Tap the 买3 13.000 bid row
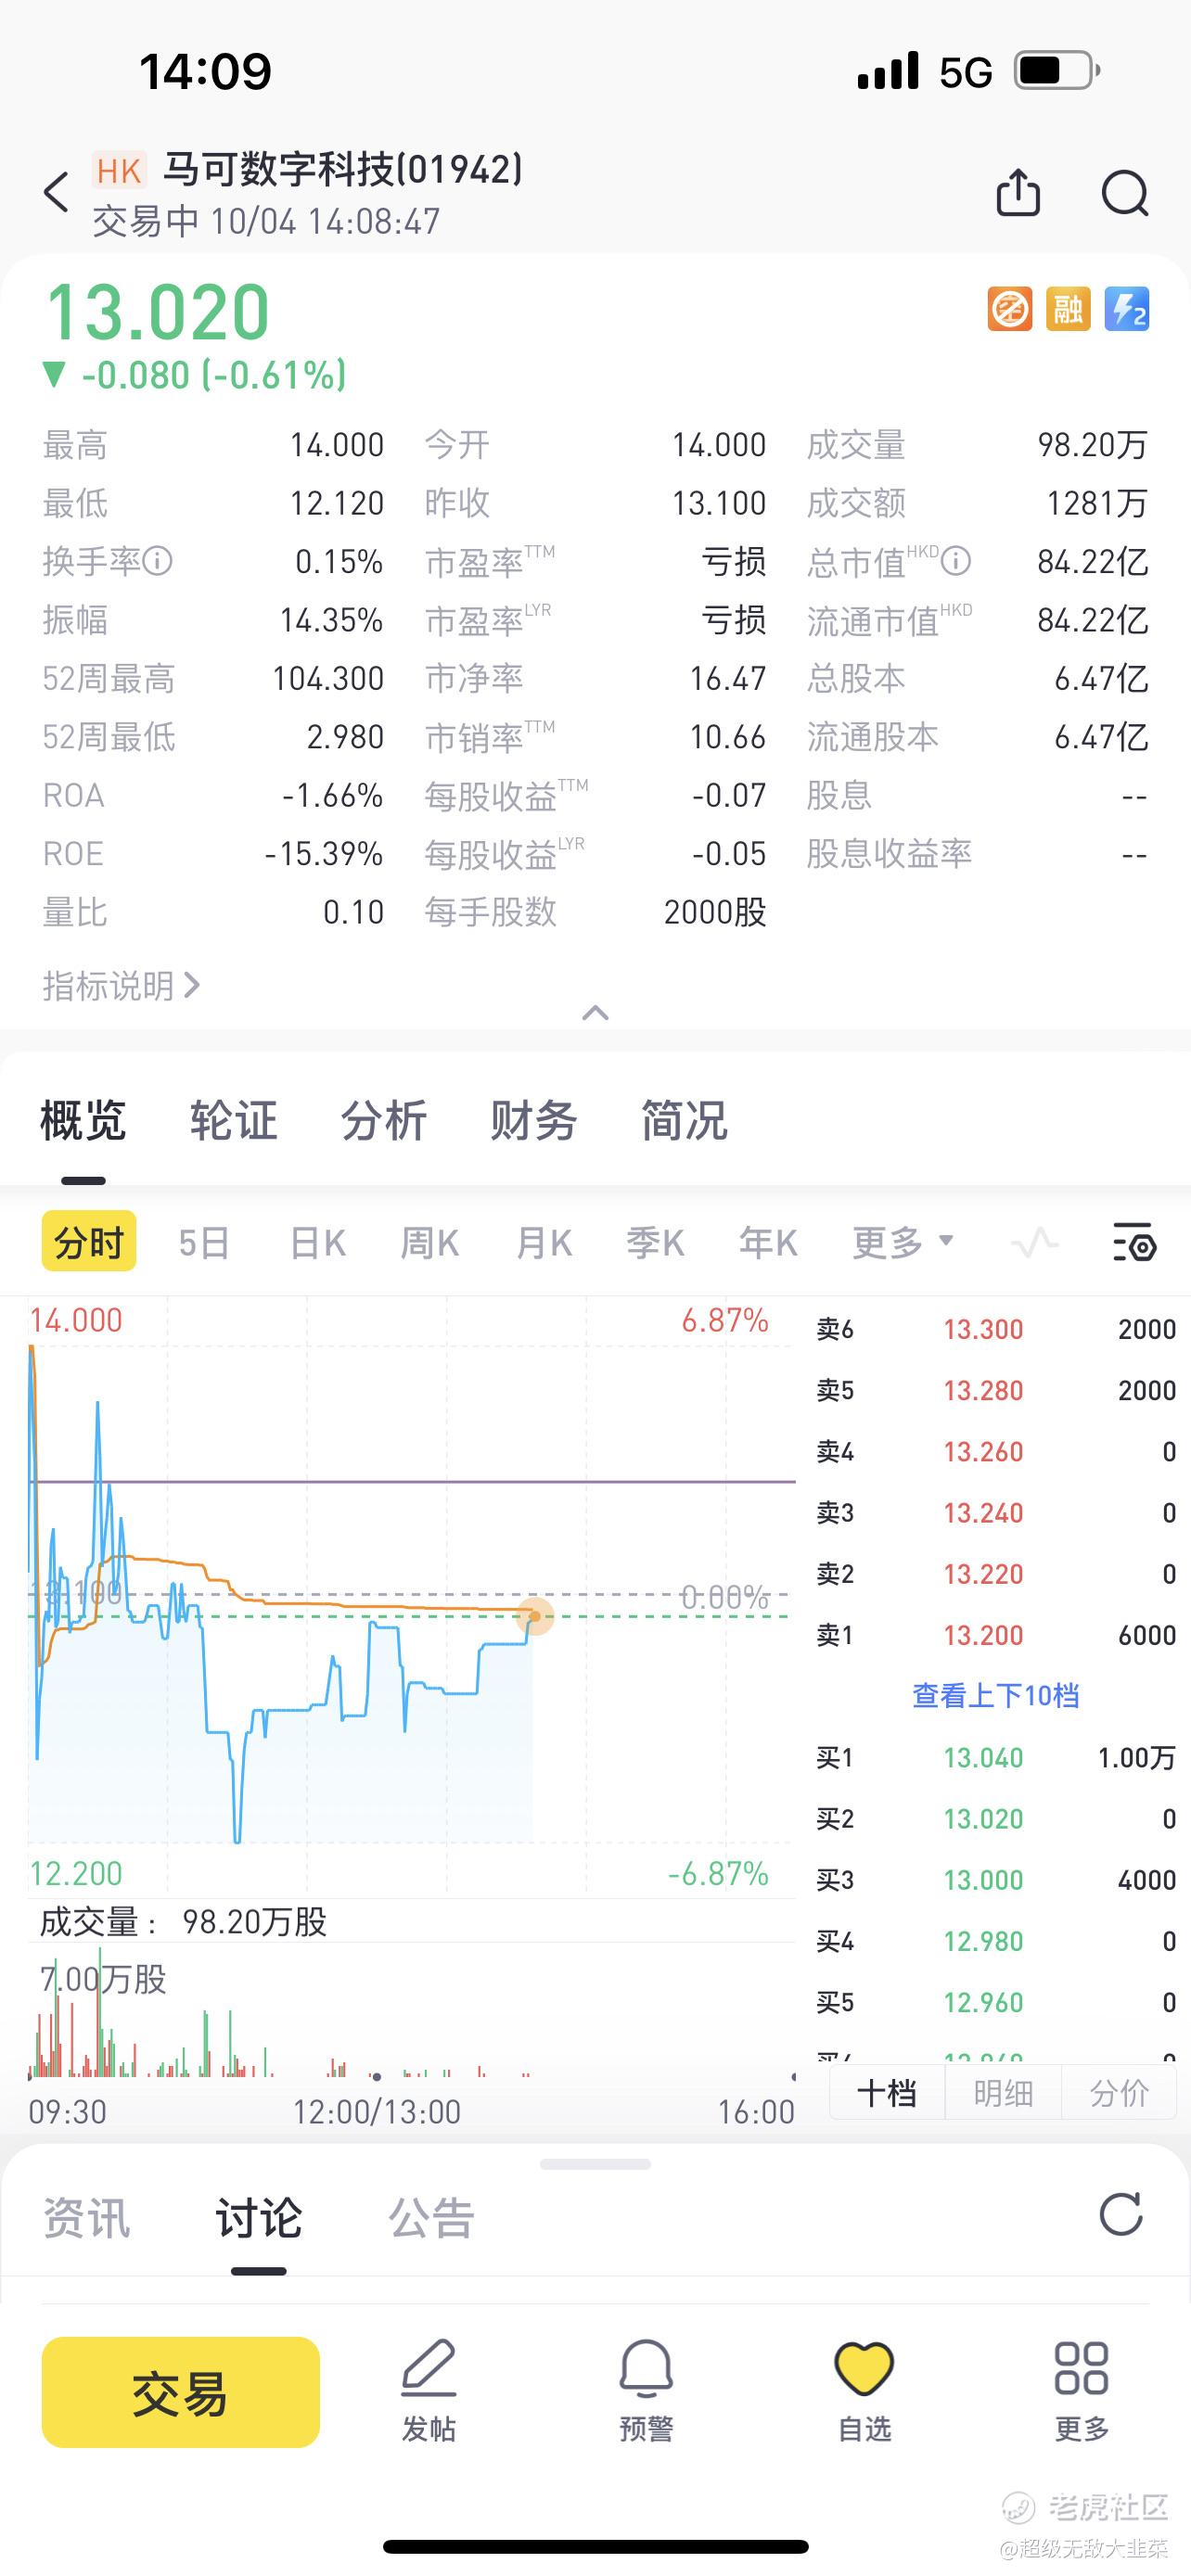This screenshot has height=2576, width=1191. coord(996,1880)
